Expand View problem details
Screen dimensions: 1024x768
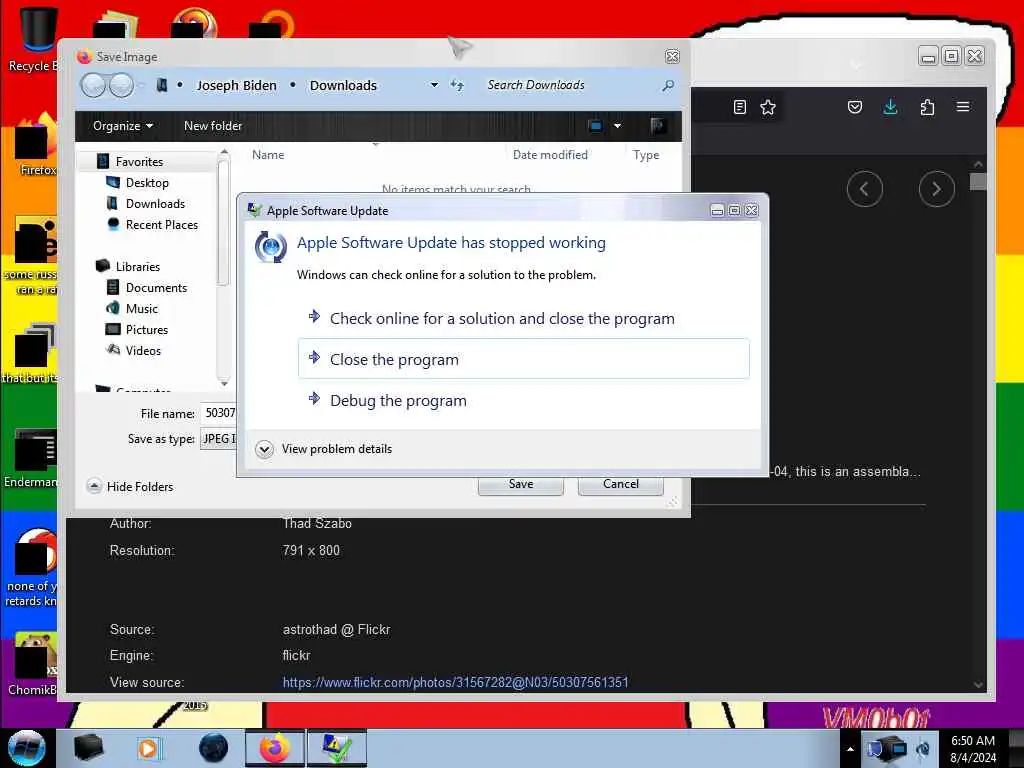(x=324, y=449)
